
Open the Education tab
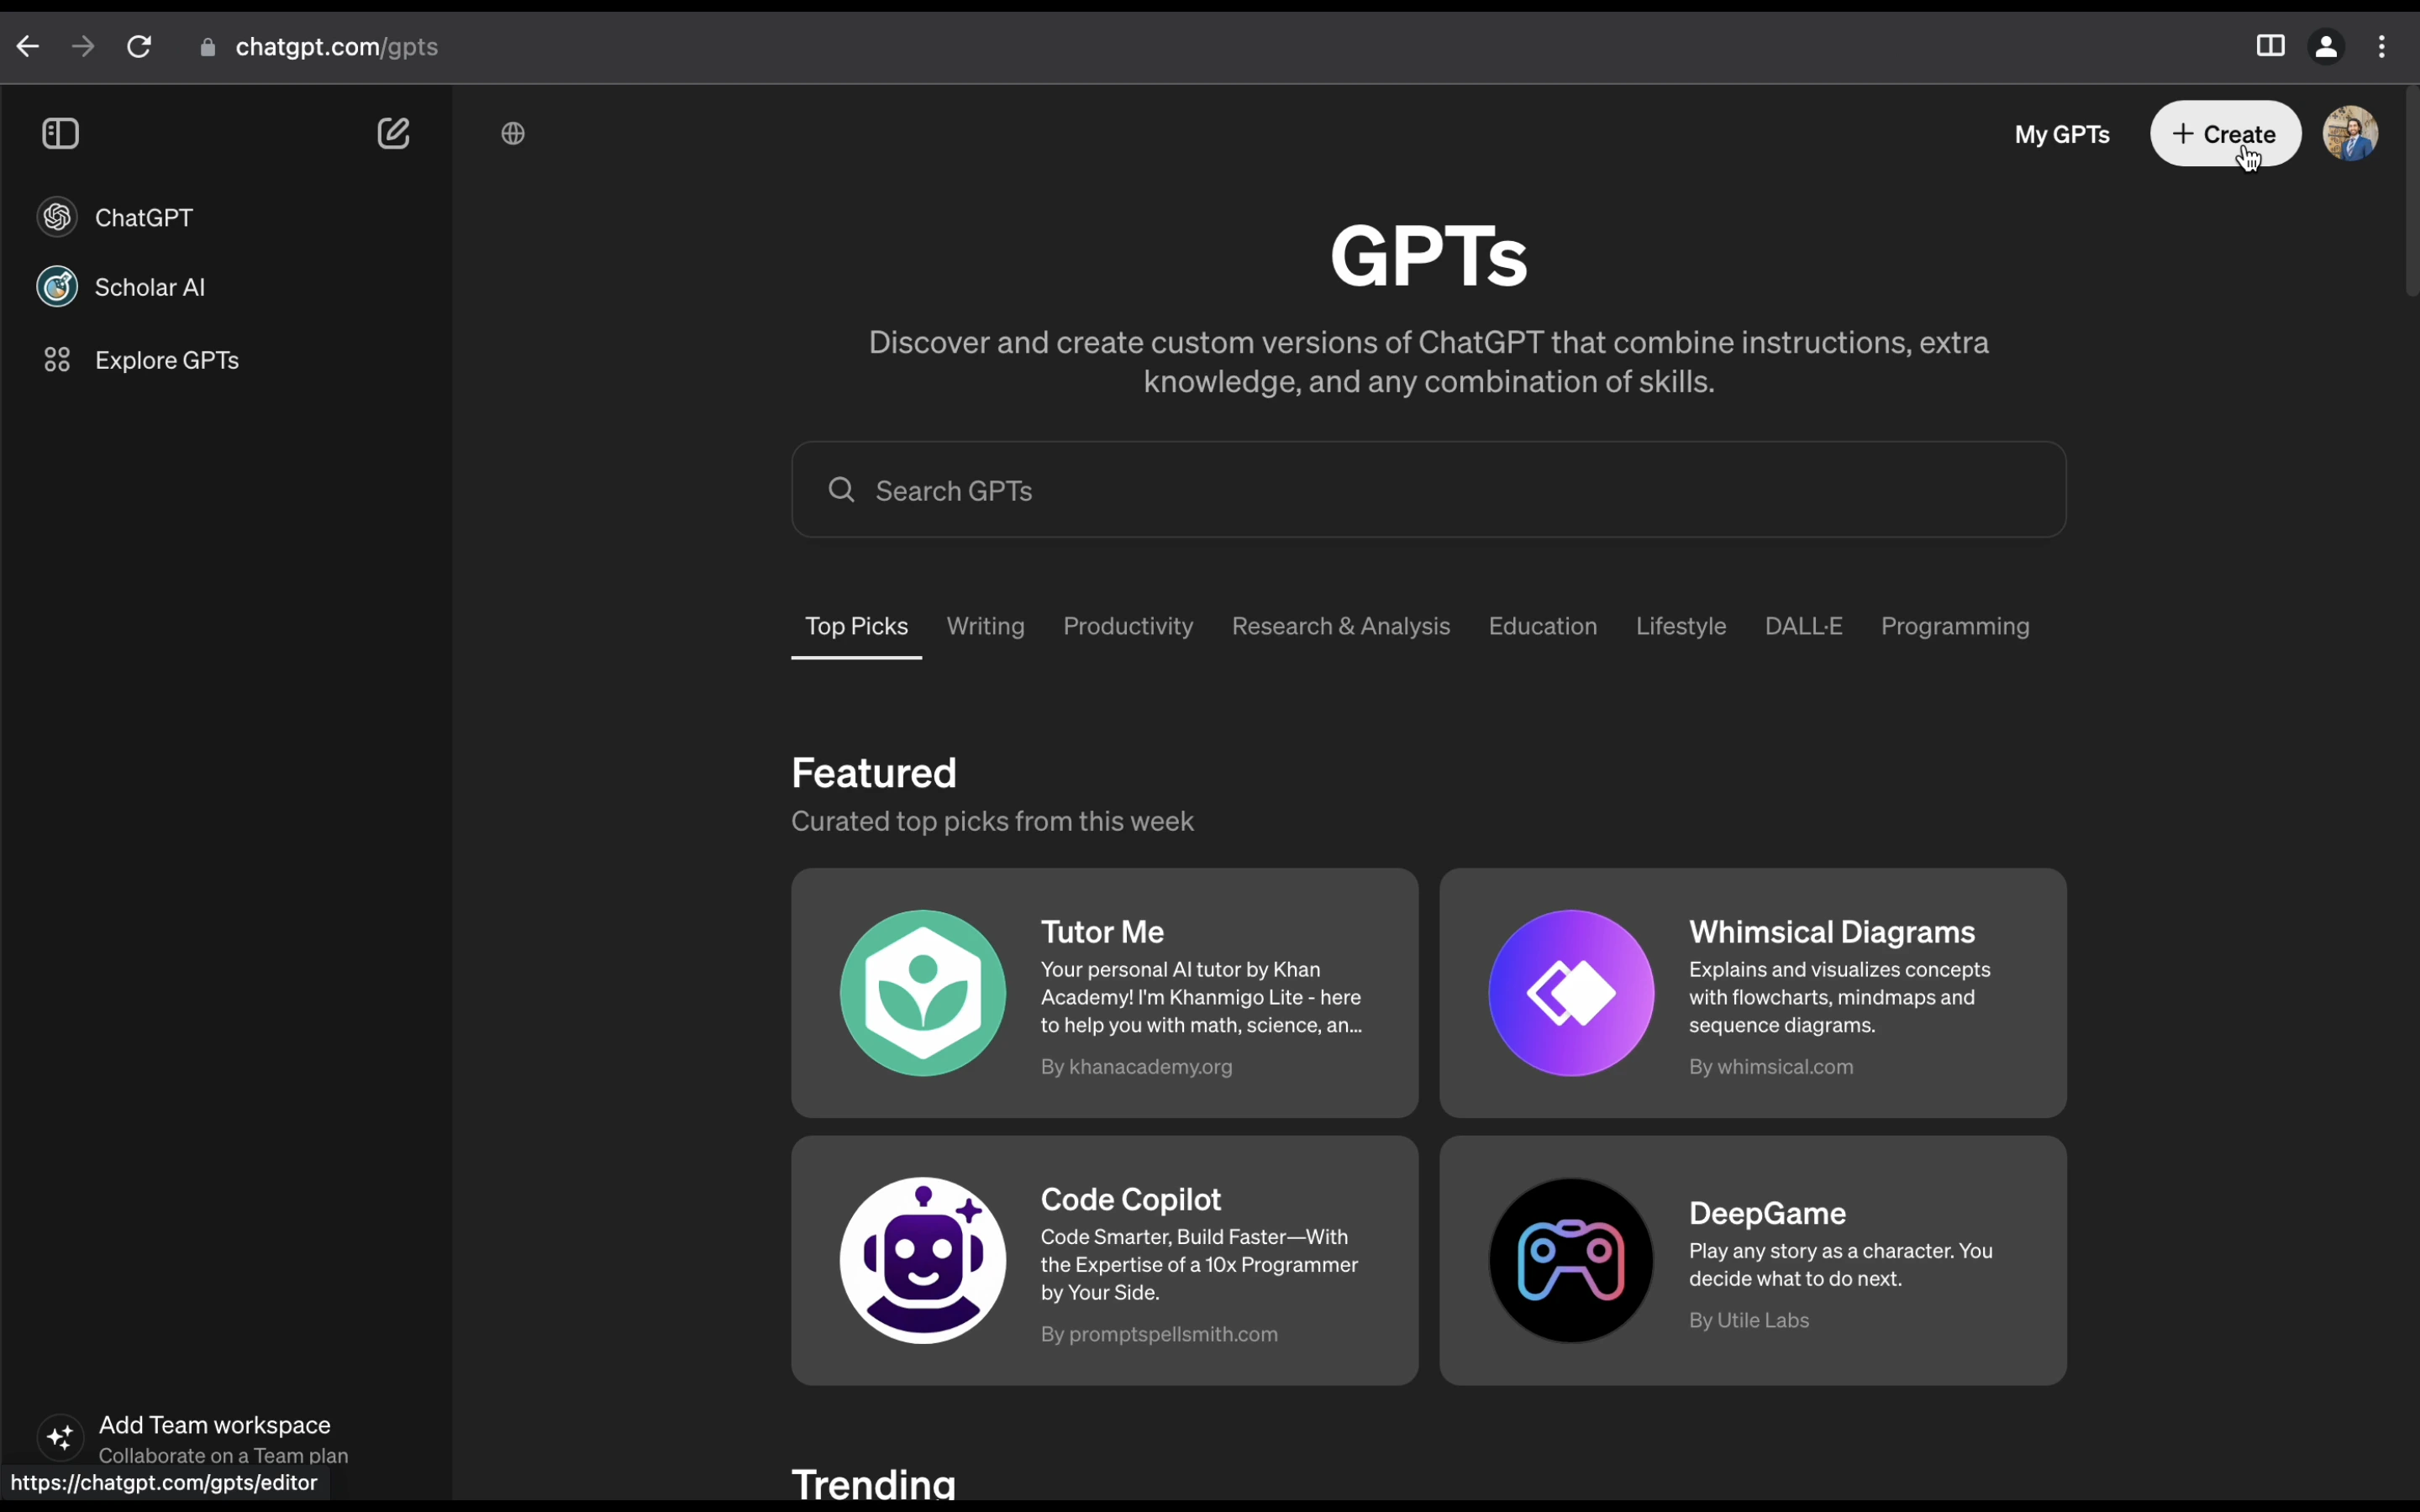1543,627
